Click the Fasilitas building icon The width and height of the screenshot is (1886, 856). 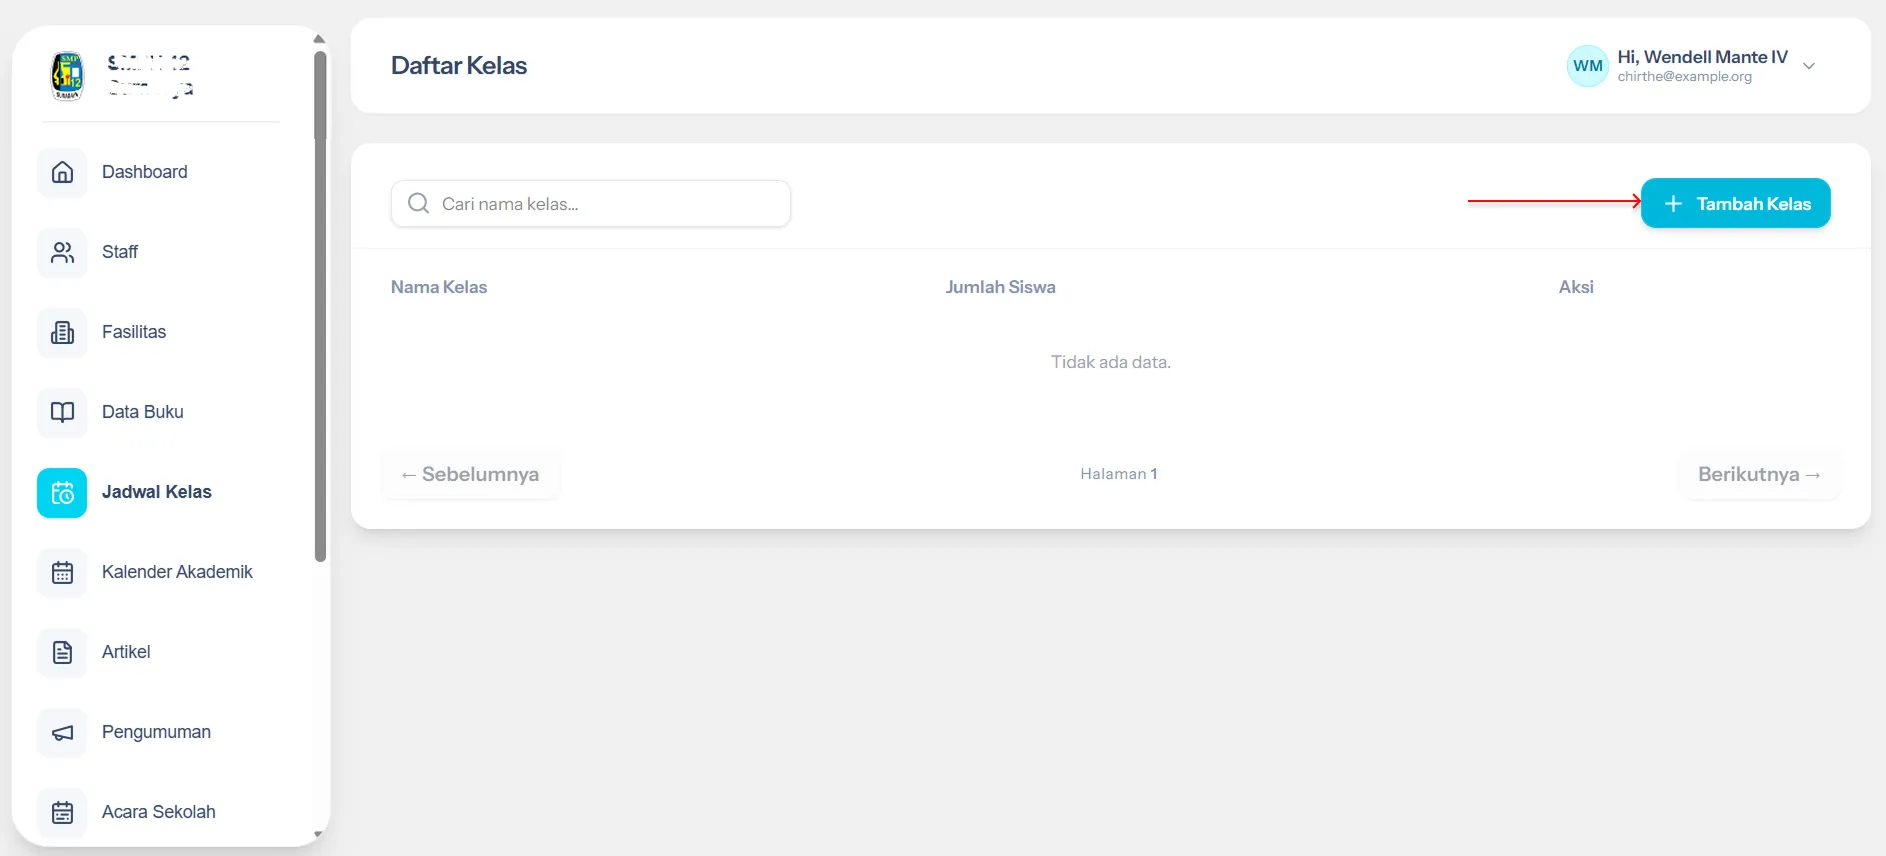pyautogui.click(x=62, y=332)
